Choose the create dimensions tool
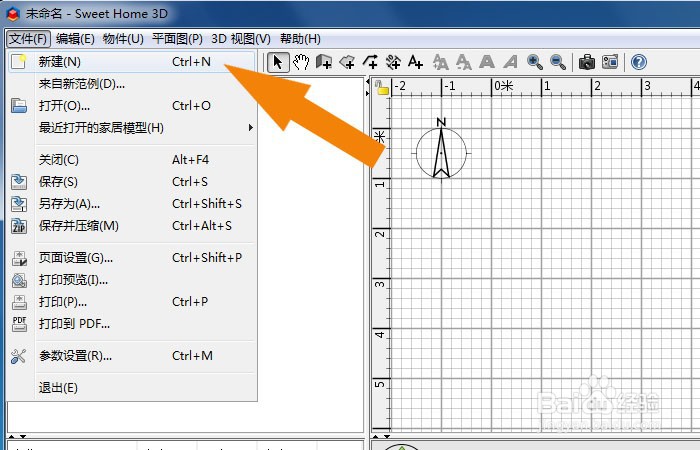Screen dimensions: 700x450 [393, 62]
